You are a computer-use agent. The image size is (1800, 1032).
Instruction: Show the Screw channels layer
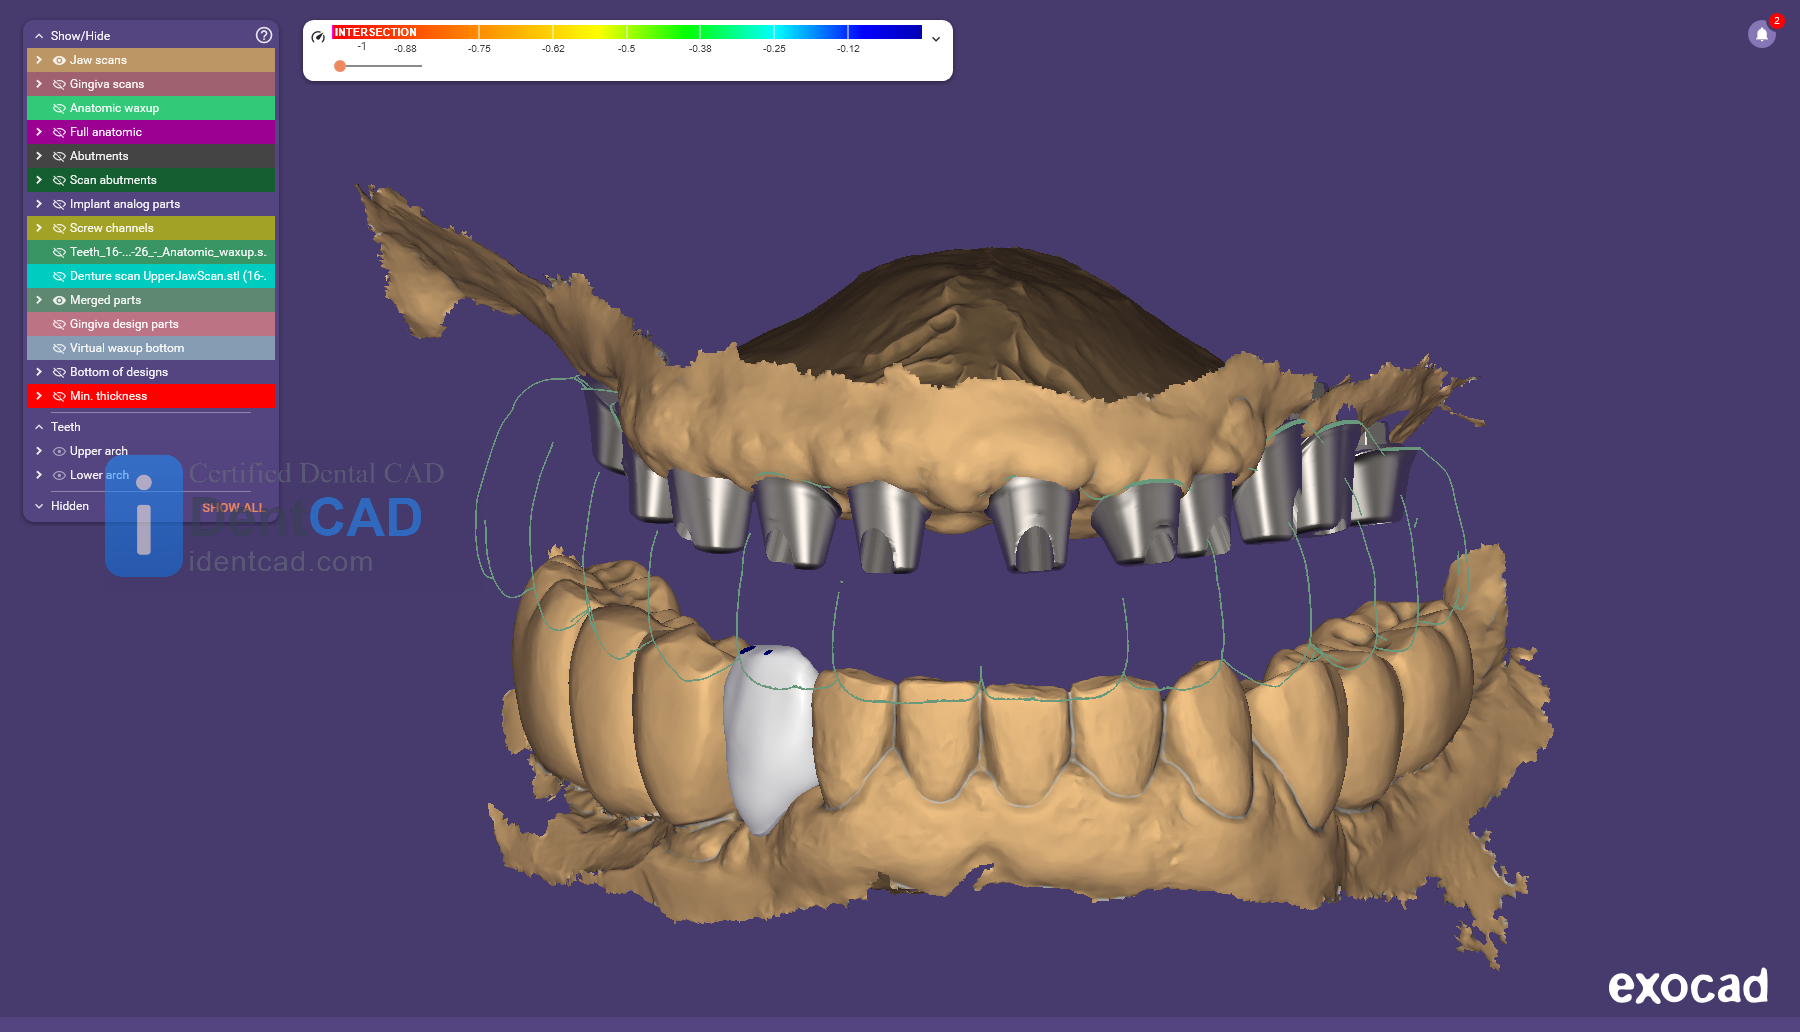59,228
